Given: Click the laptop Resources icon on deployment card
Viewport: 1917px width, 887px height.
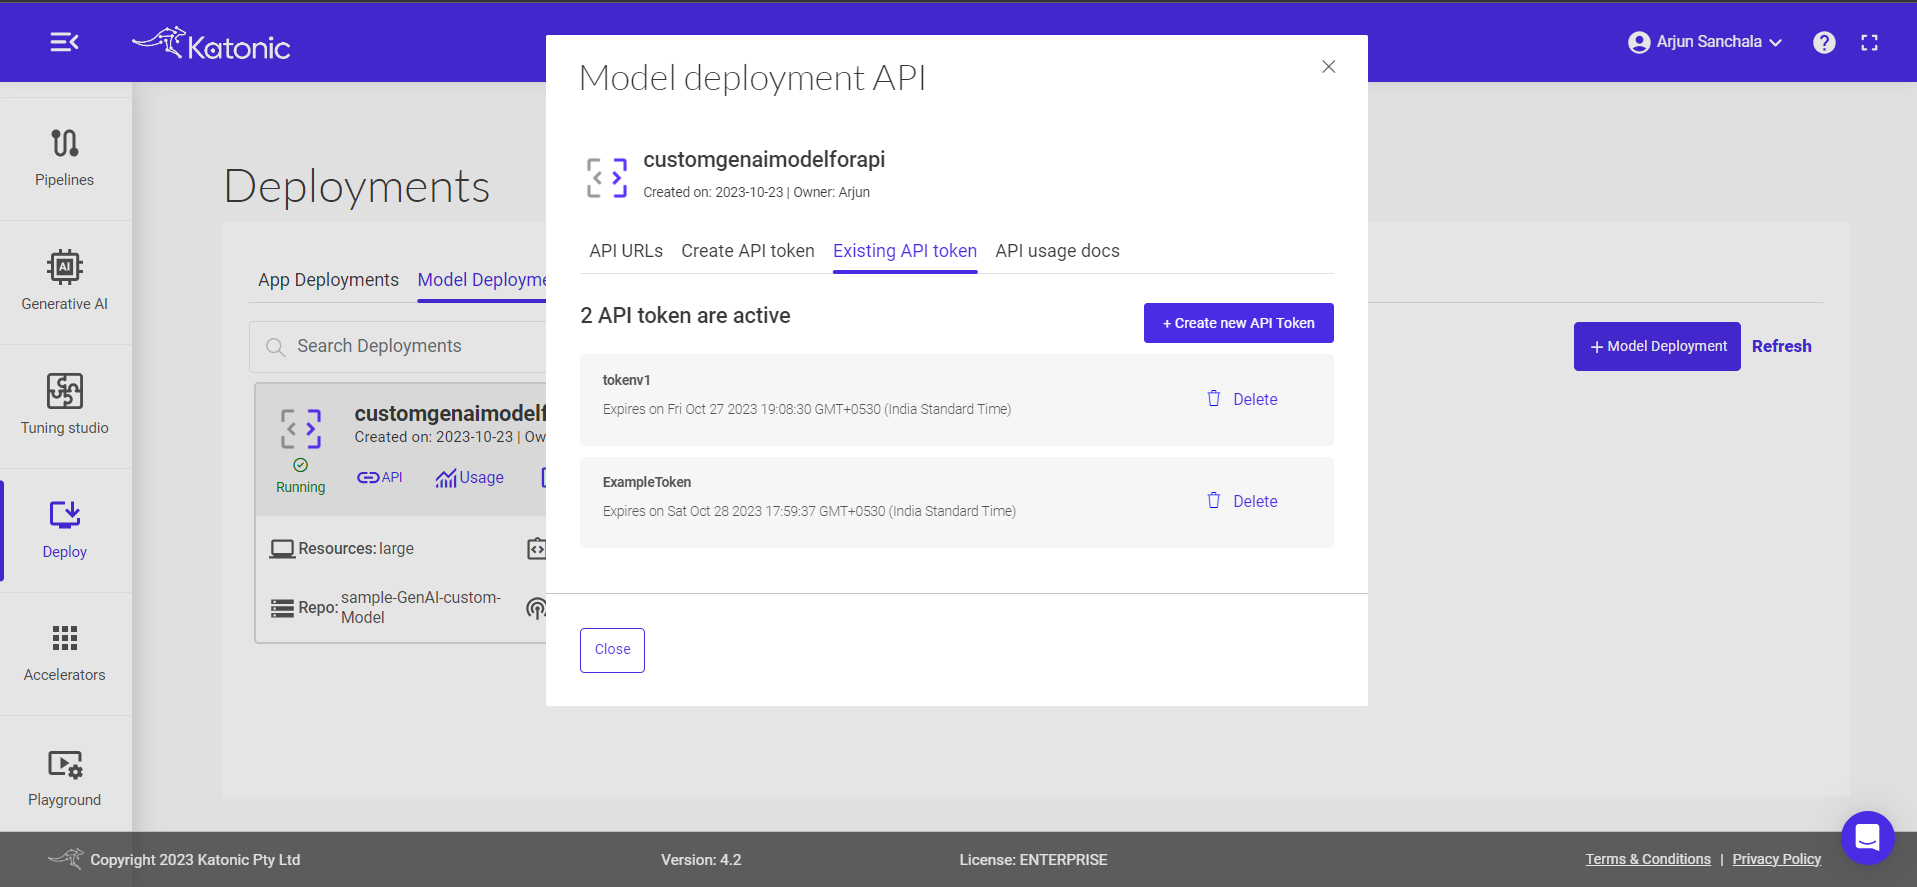Looking at the screenshot, I should tap(283, 549).
